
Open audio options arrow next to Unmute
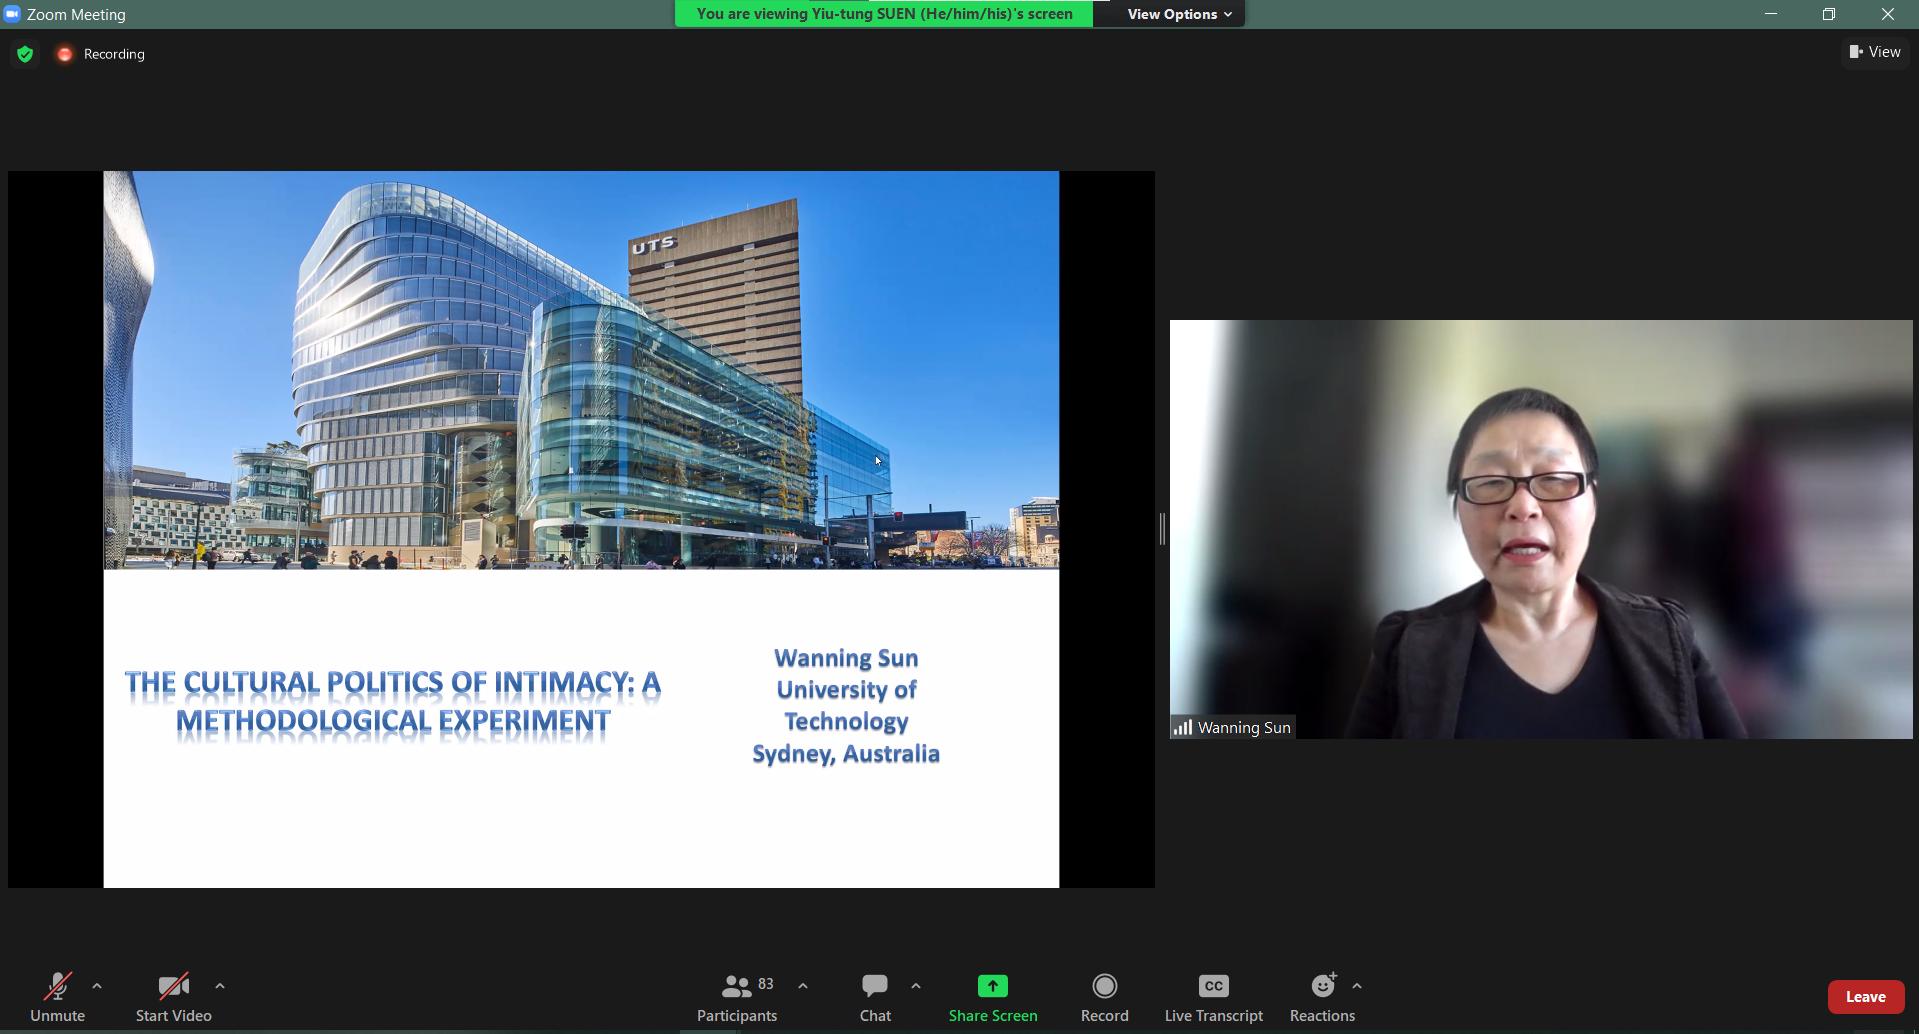97,986
